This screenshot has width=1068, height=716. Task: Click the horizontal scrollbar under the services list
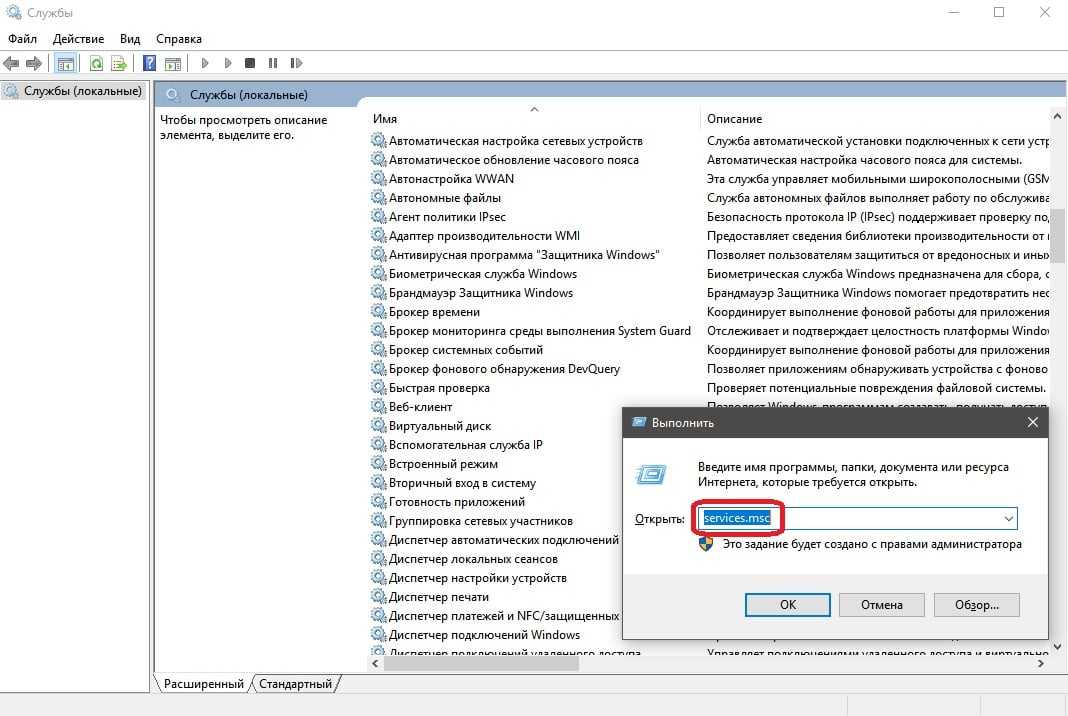(x=481, y=663)
